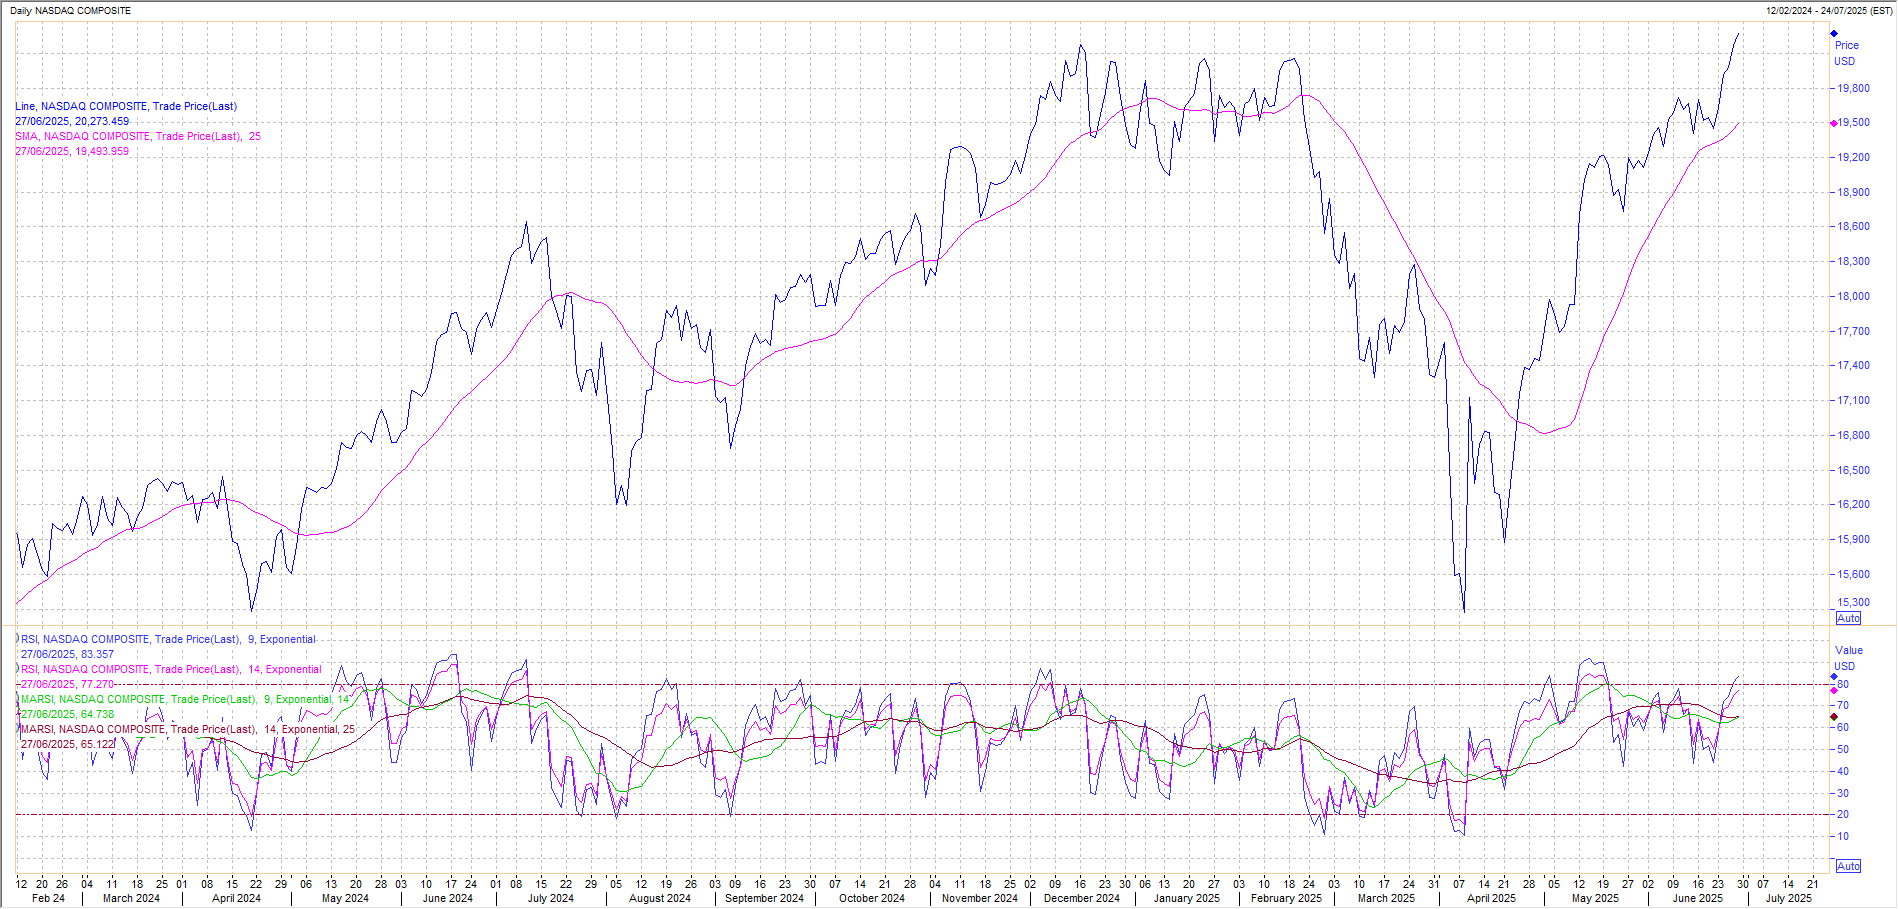
Task: Select the SMA NASDAQ COMPOSITE 25 legend label
Action: (x=138, y=136)
